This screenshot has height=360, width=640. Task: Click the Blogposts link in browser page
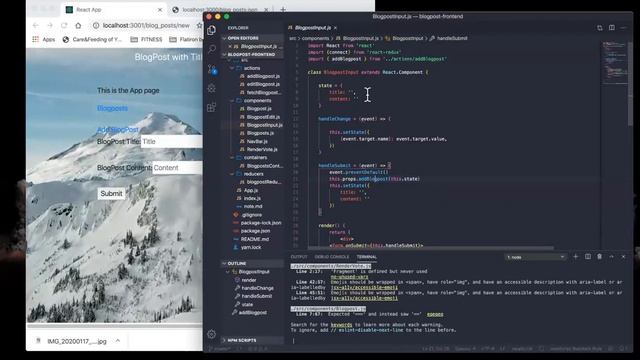tap(112, 108)
